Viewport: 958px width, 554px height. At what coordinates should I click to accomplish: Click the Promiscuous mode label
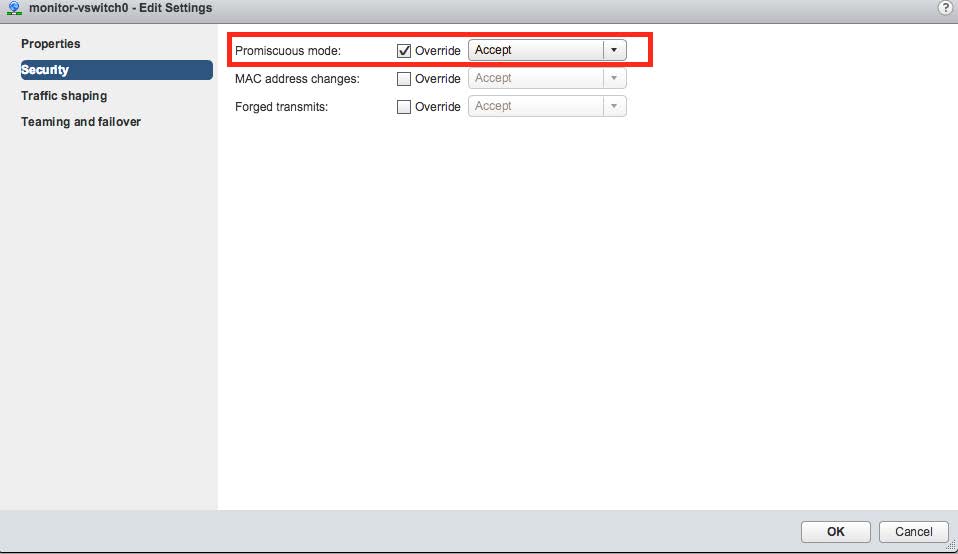[288, 51]
